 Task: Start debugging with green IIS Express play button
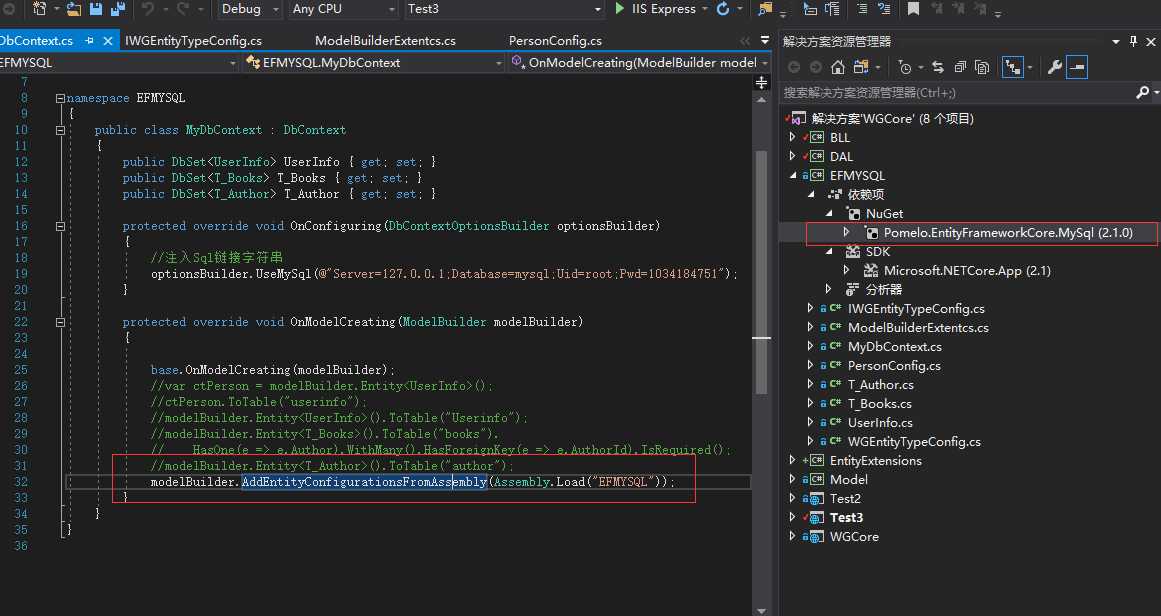click(620, 8)
